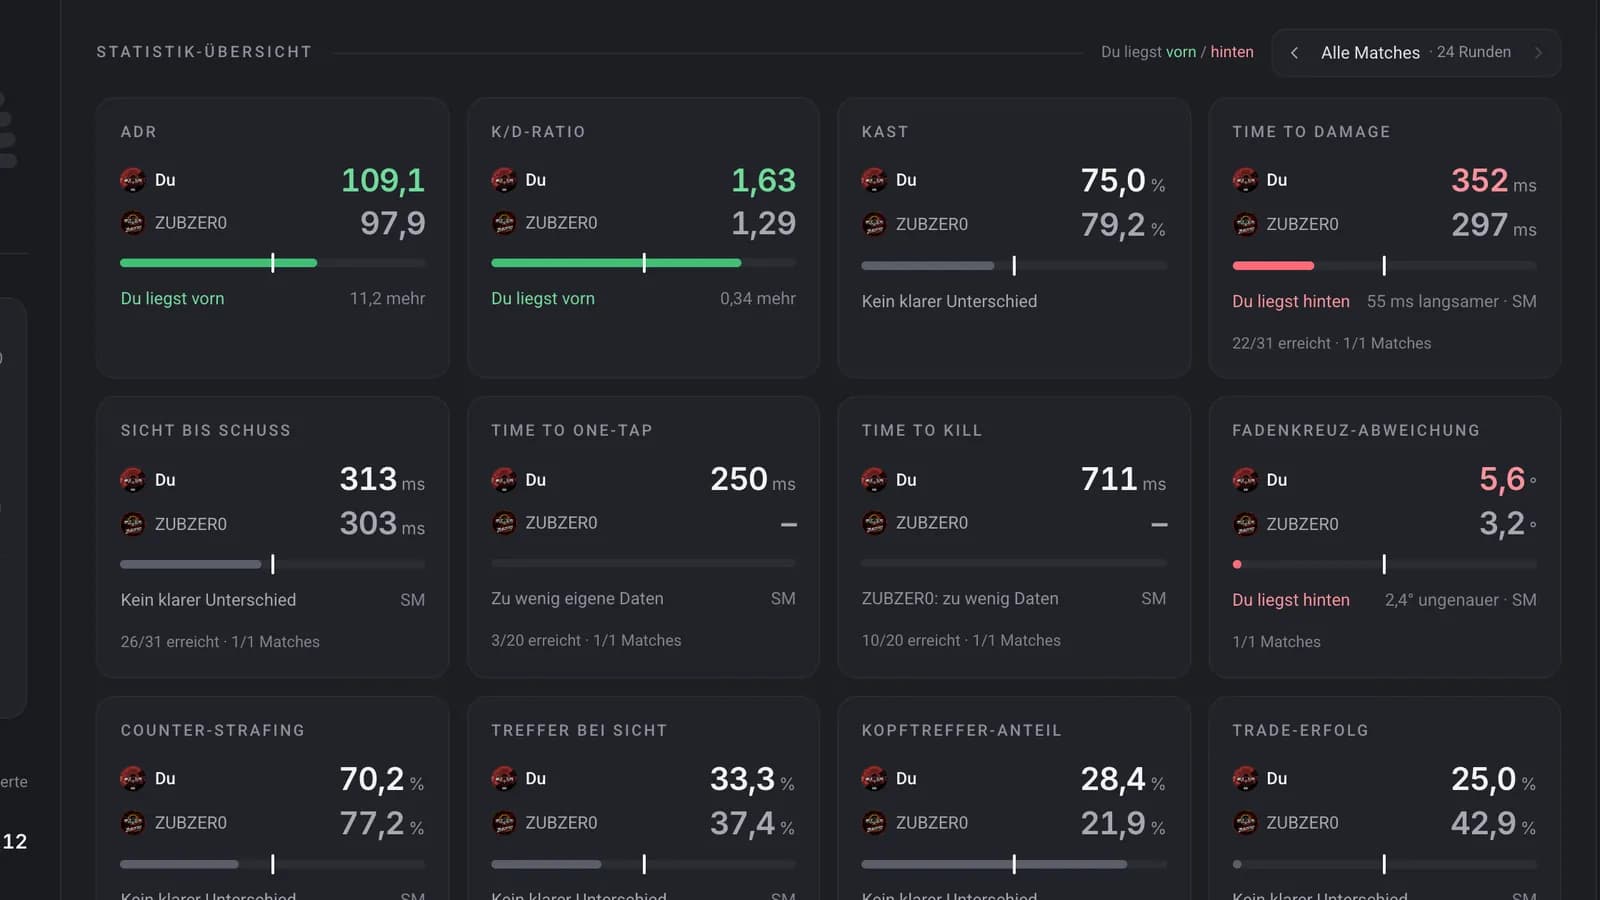
Task: Click the 352 ms Time to Damage value
Action: coord(1494,180)
